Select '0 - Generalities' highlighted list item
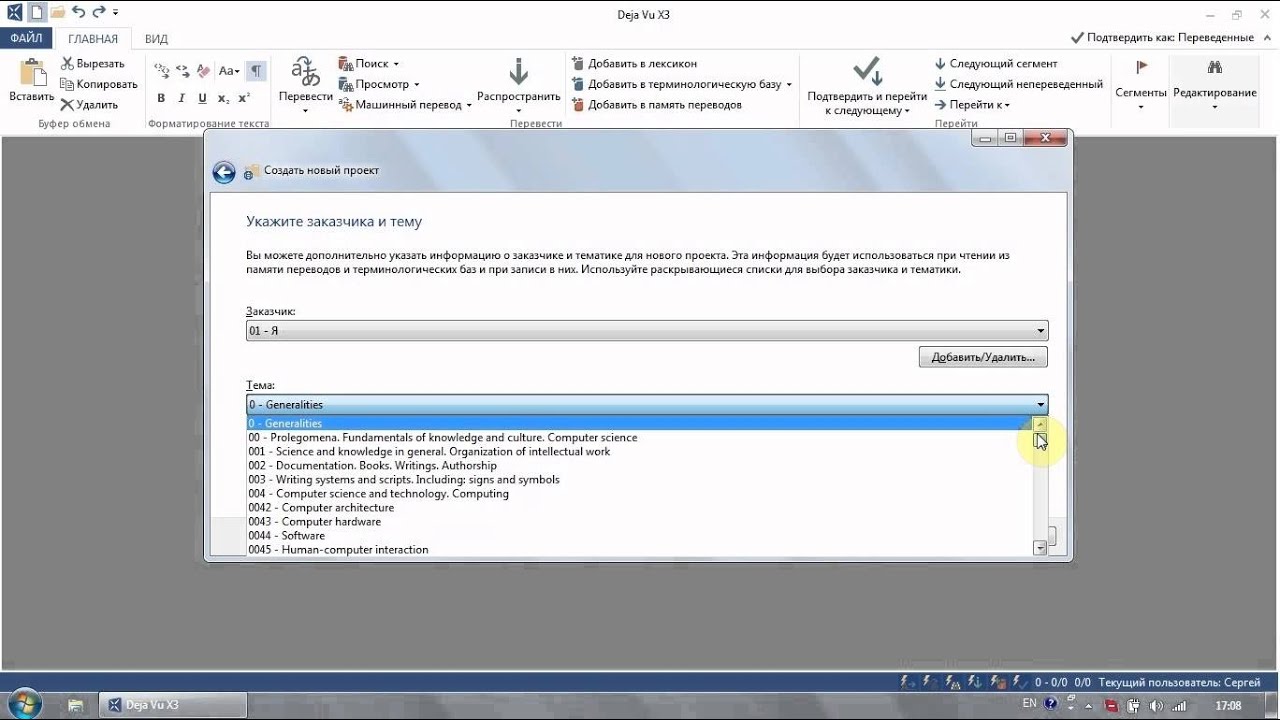The height and width of the screenshot is (720, 1280). [639, 423]
